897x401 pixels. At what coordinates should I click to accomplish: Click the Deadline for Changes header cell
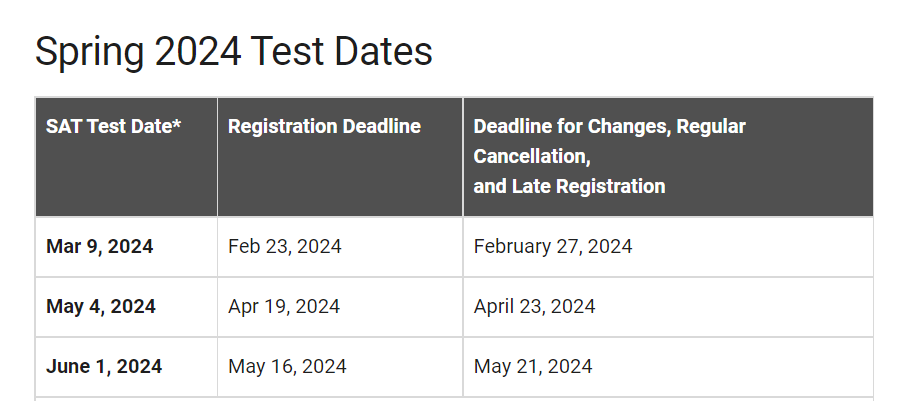609,127
